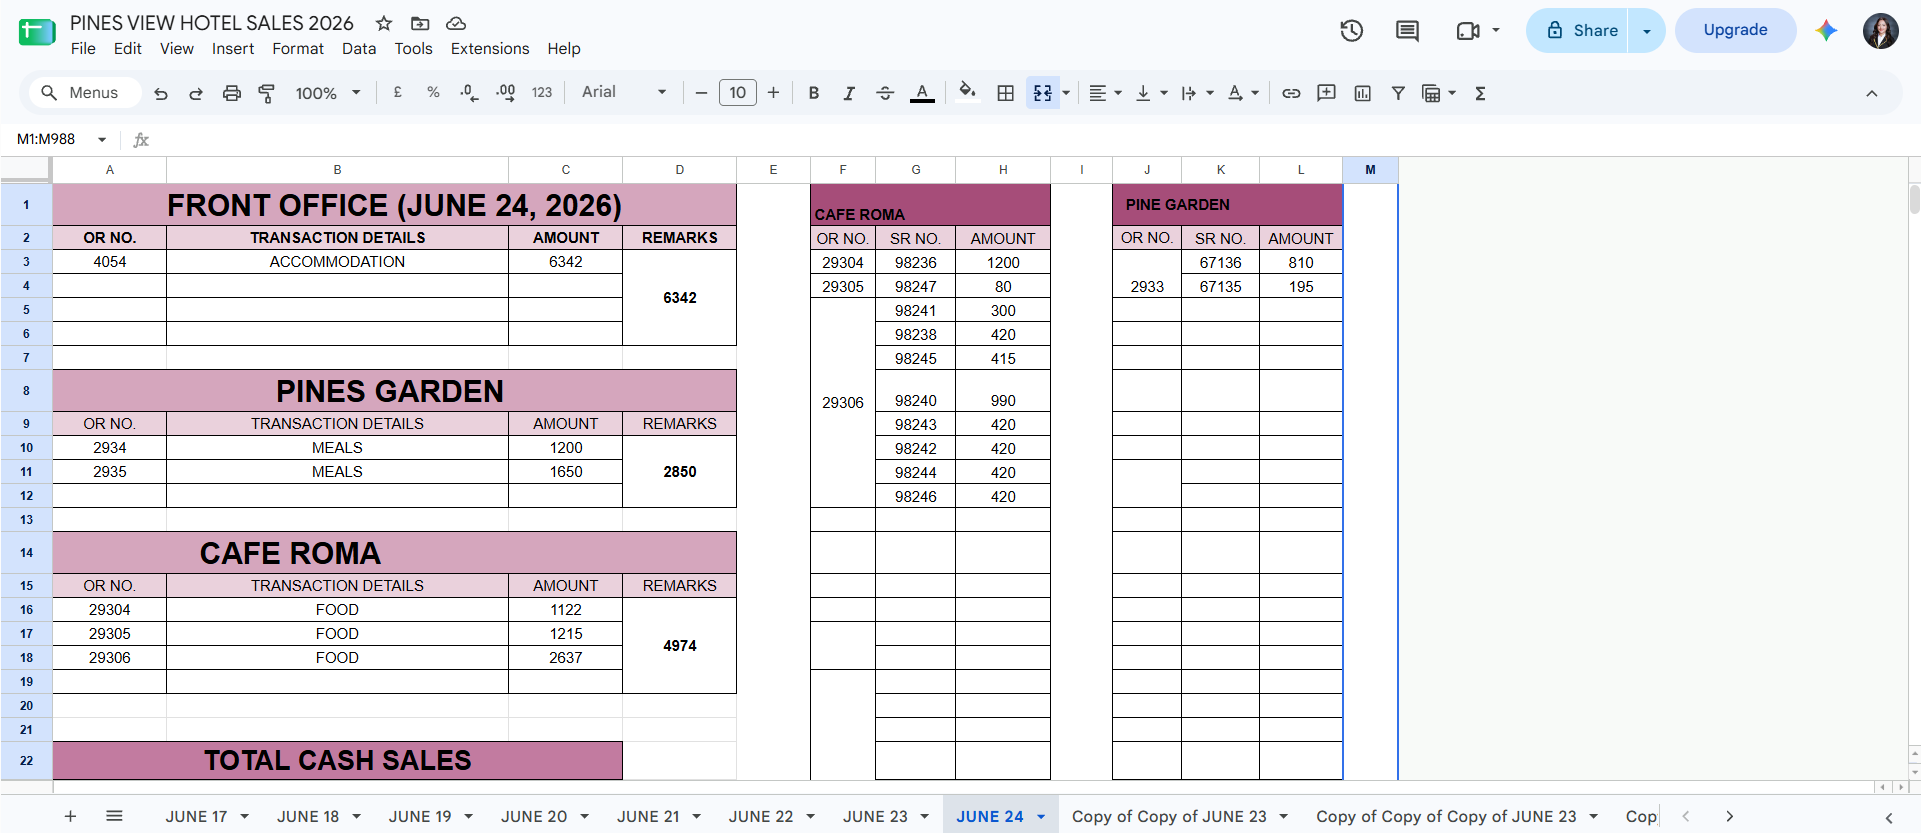Viewport: 1921px width, 833px height.
Task: Add a new sheet with plus button
Action: pos(70,817)
